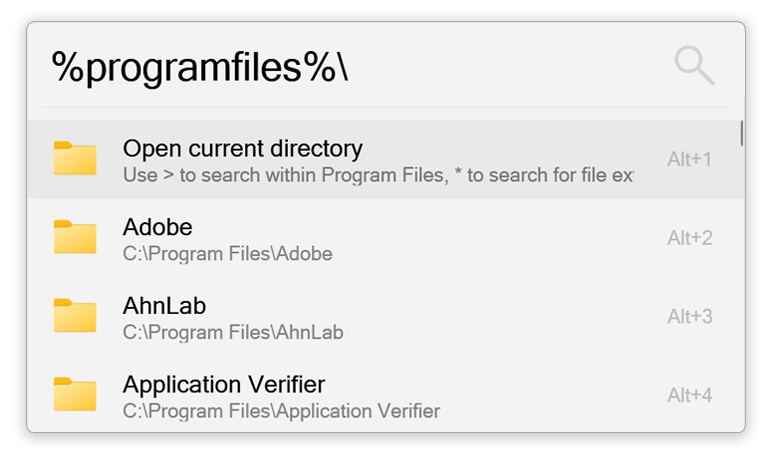Open the Application Verifier result

pyautogui.click(x=224, y=384)
